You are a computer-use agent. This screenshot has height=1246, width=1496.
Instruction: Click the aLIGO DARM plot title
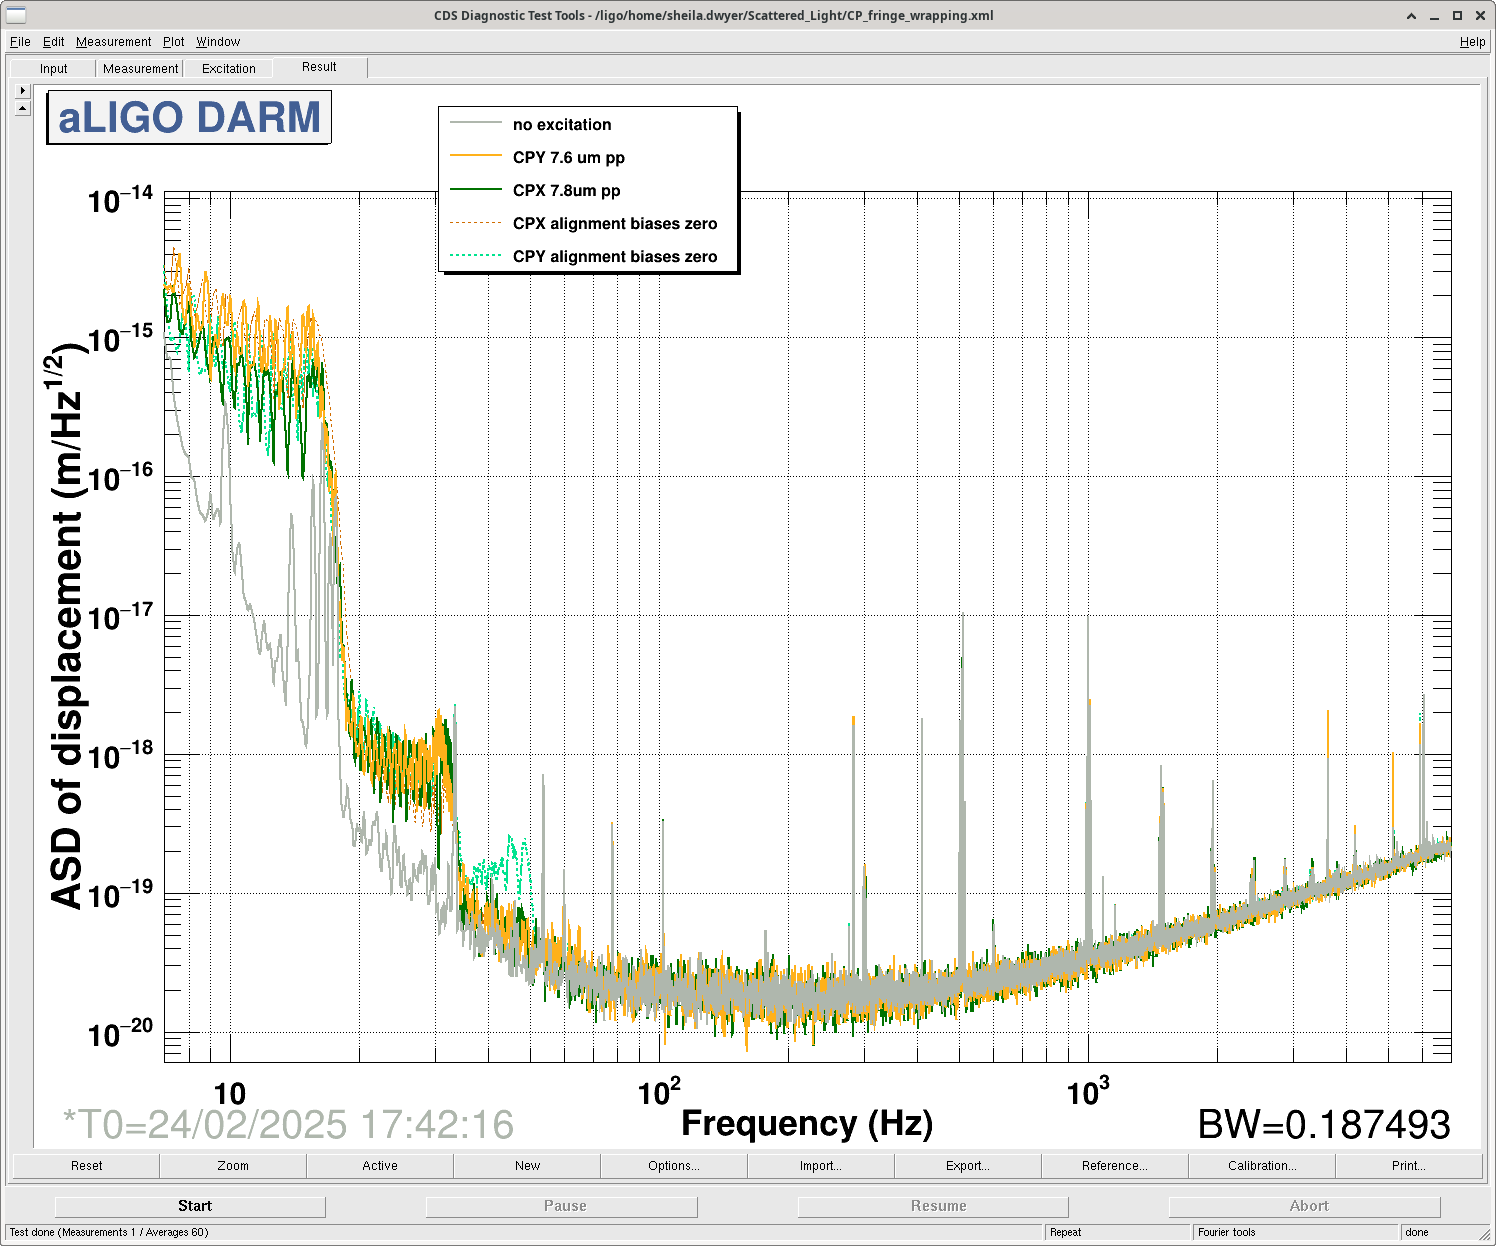[189, 117]
